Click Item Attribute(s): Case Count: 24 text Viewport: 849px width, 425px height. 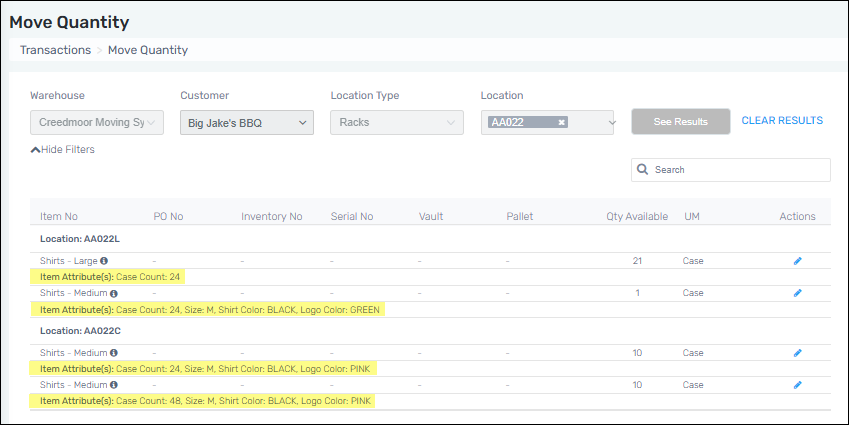tap(110, 277)
